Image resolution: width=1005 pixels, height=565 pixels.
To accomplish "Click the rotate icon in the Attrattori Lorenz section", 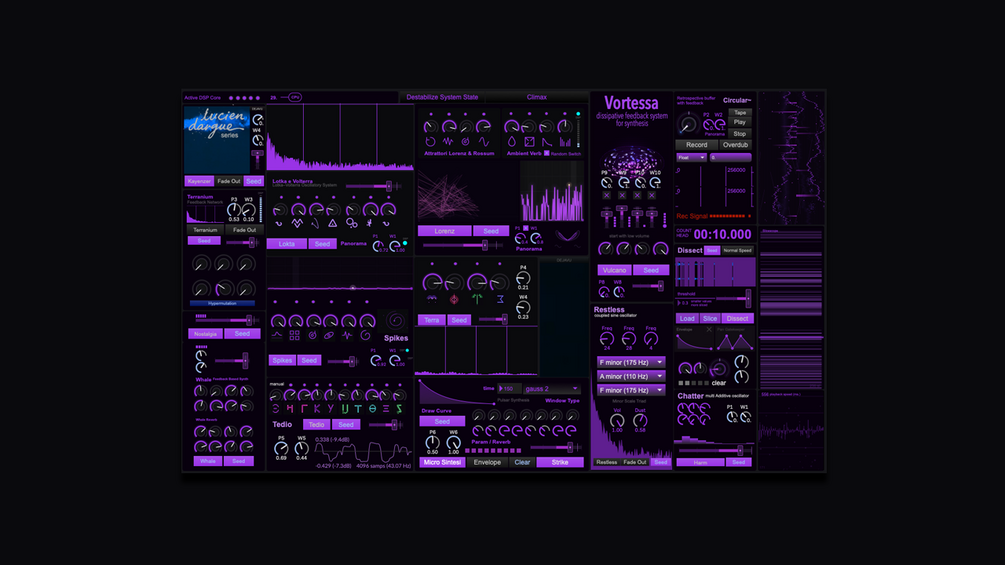I will pos(431,142).
